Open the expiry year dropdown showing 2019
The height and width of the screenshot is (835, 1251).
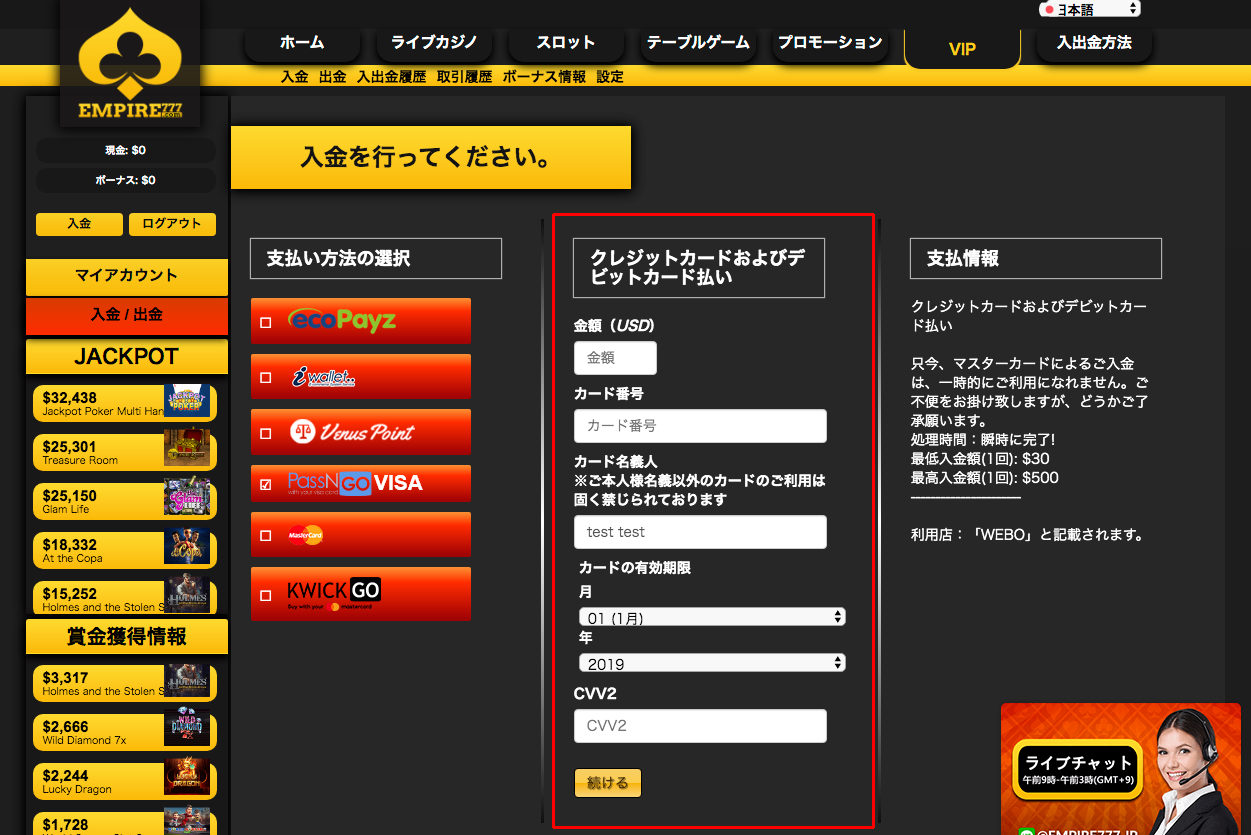(712, 663)
